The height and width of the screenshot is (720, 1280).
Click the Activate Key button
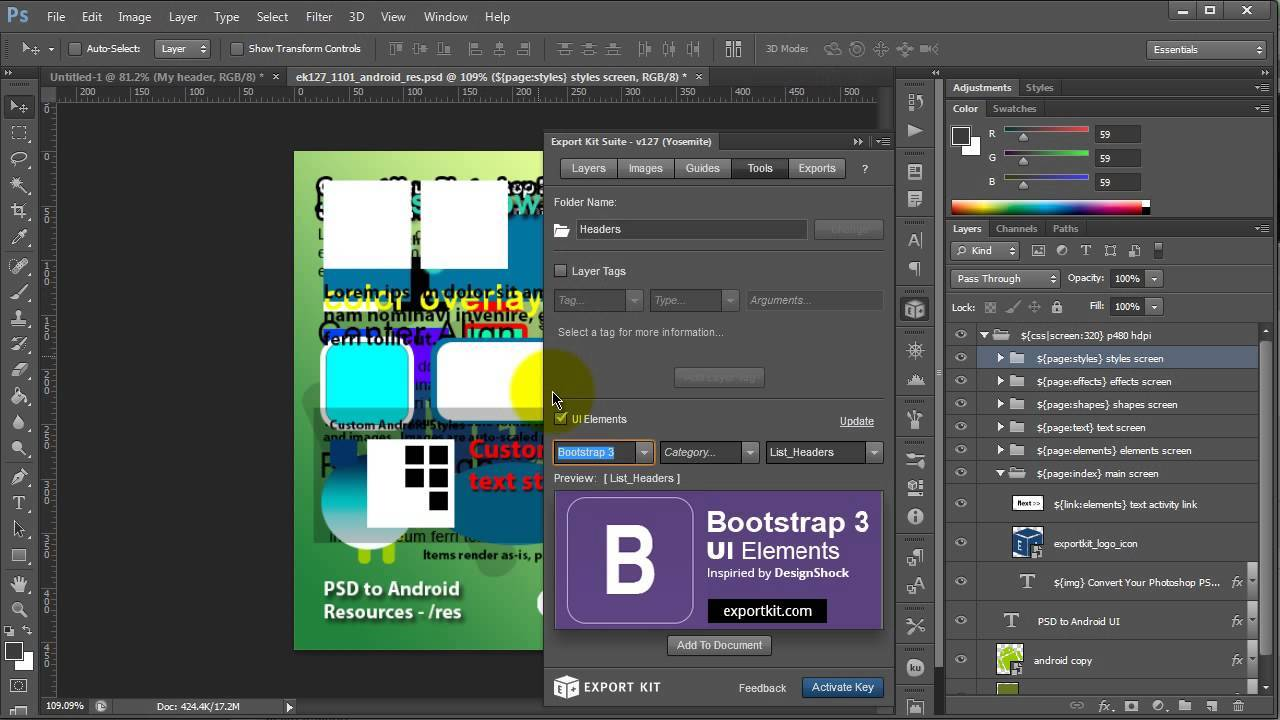point(843,687)
